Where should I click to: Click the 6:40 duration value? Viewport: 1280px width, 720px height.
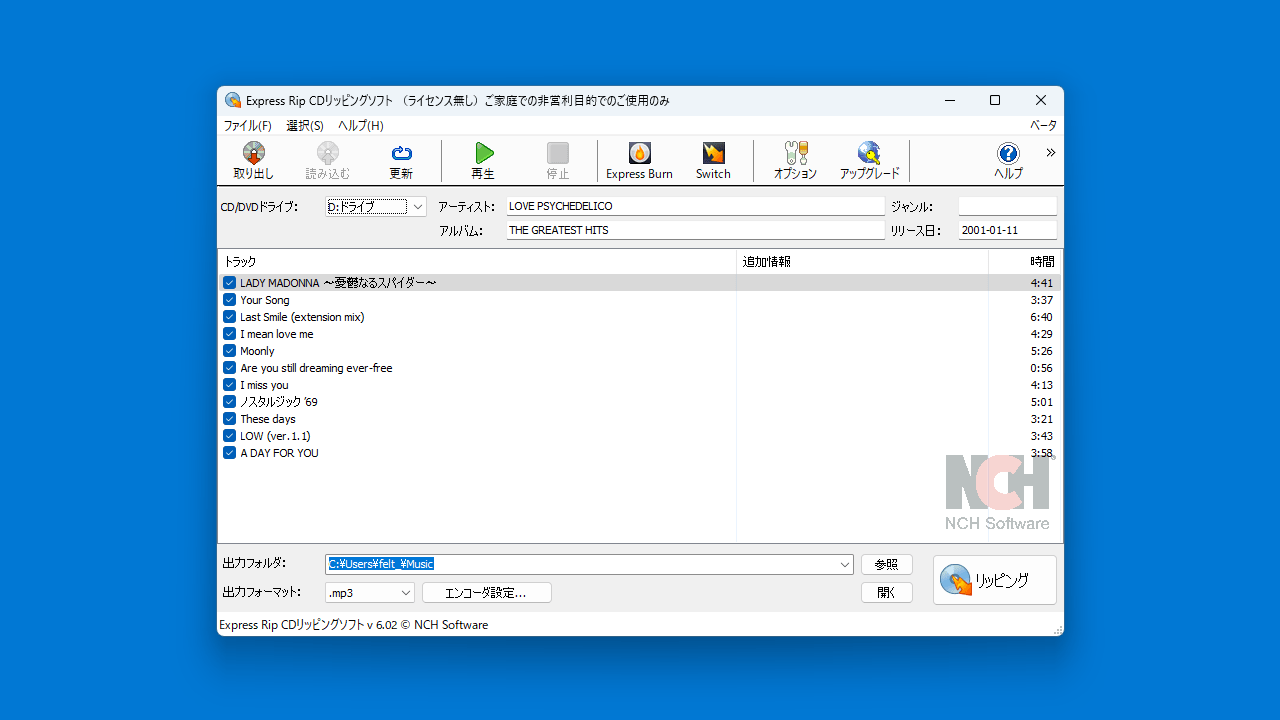coord(1042,317)
